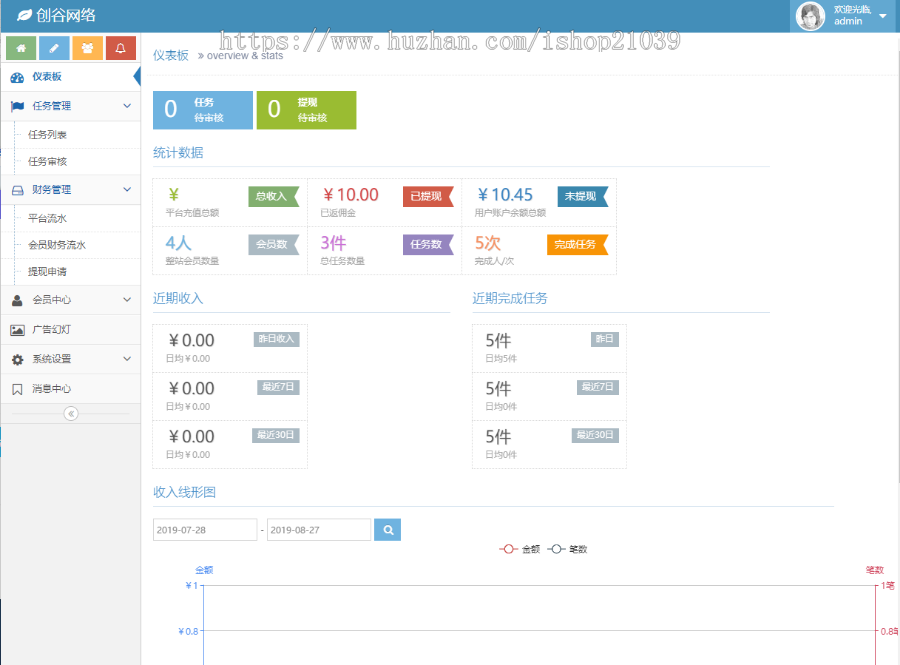Click the start date field showing 2019-07-28

pyautogui.click(x=204, y=529)
